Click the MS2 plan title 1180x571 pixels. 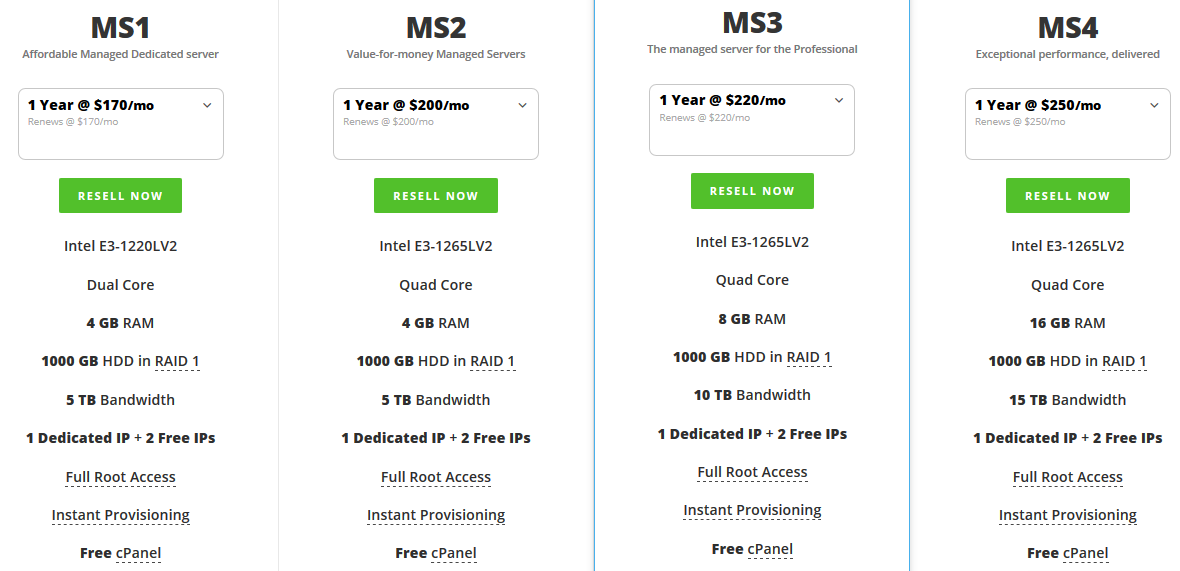[436, 27]
